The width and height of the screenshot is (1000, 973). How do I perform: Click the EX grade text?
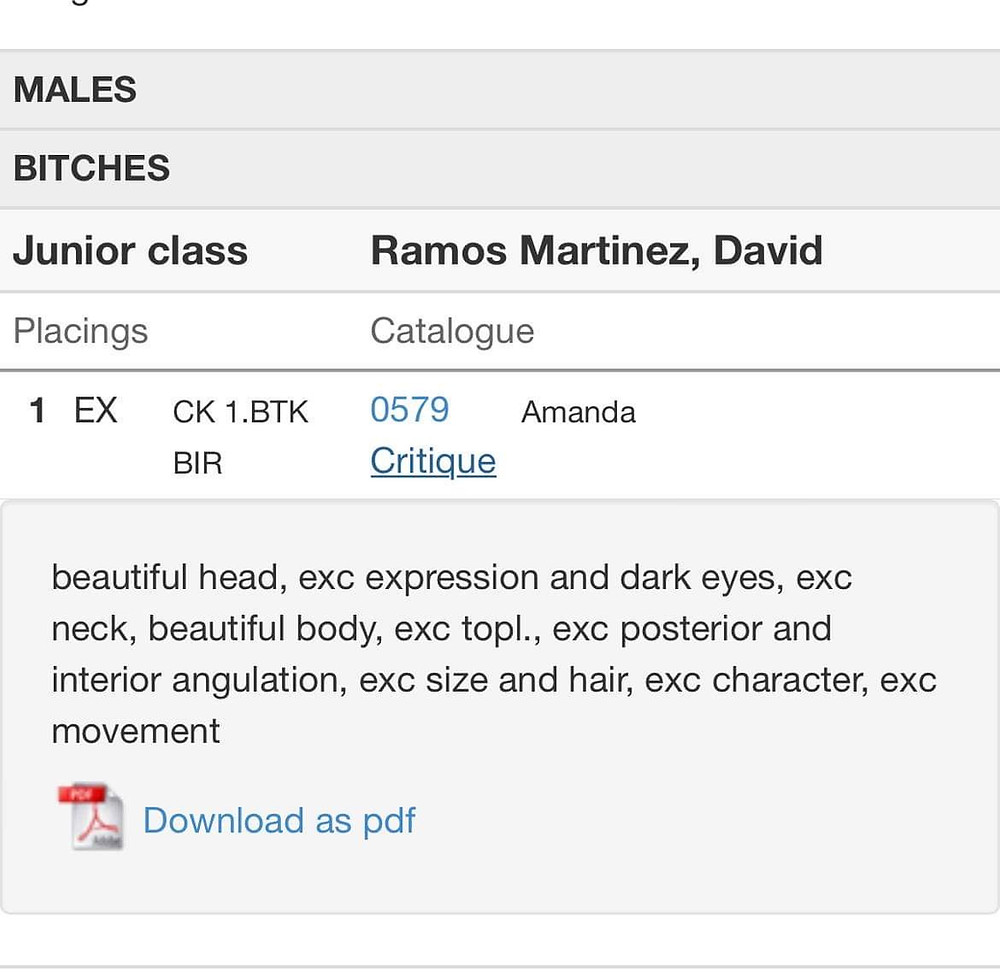click(96, 410)
